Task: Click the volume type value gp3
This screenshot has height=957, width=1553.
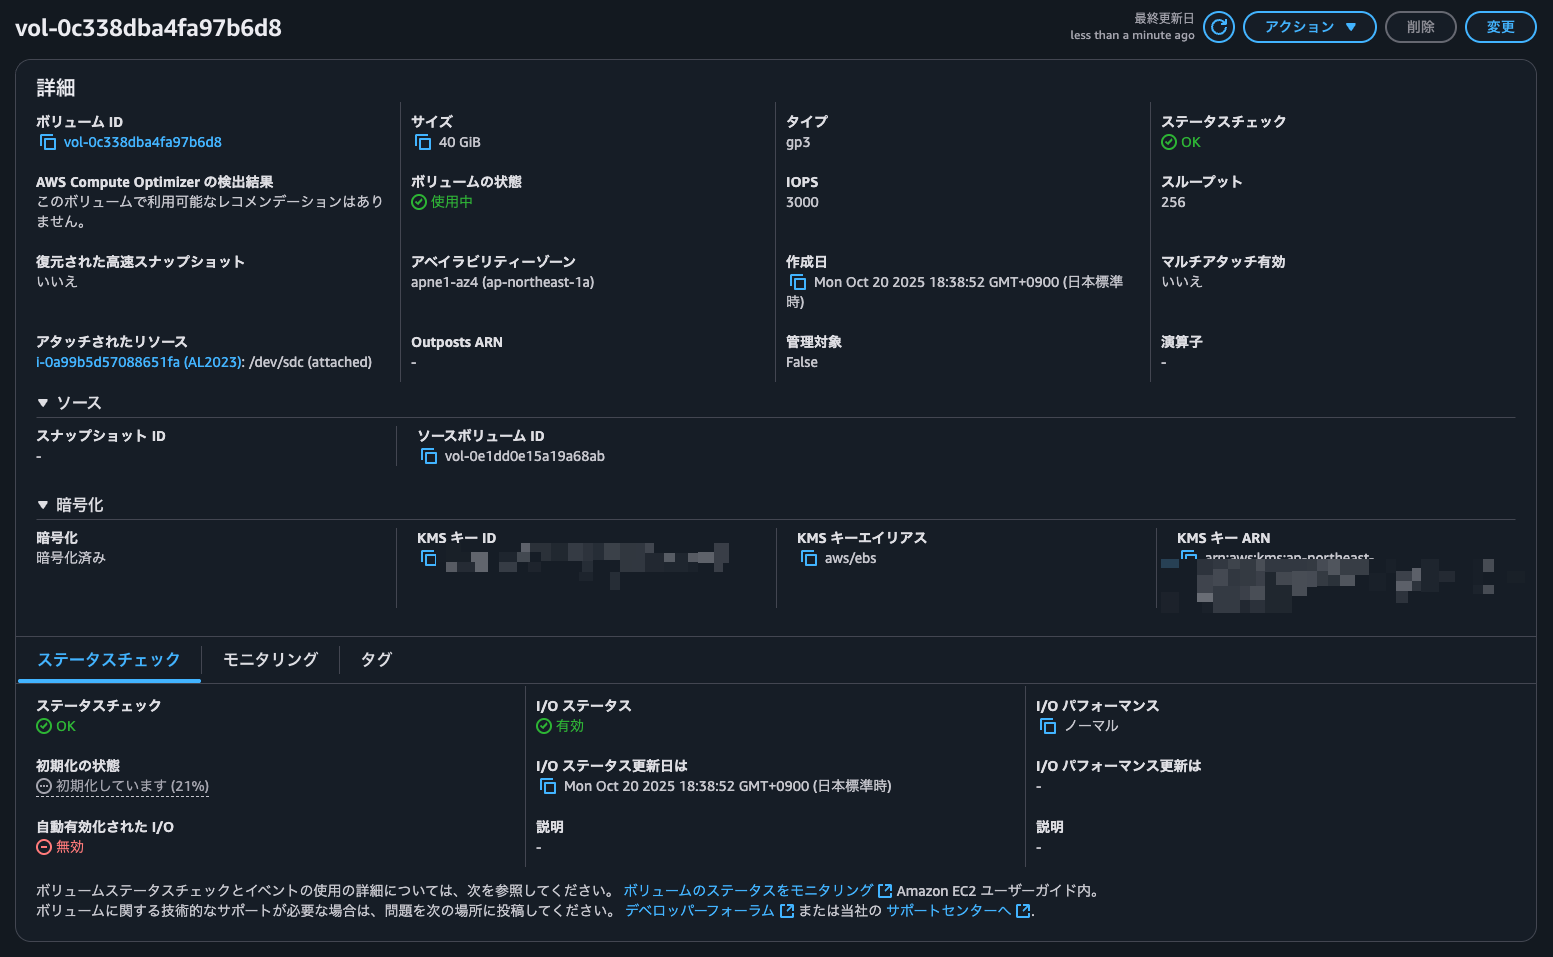Action: tap(798, 142)
